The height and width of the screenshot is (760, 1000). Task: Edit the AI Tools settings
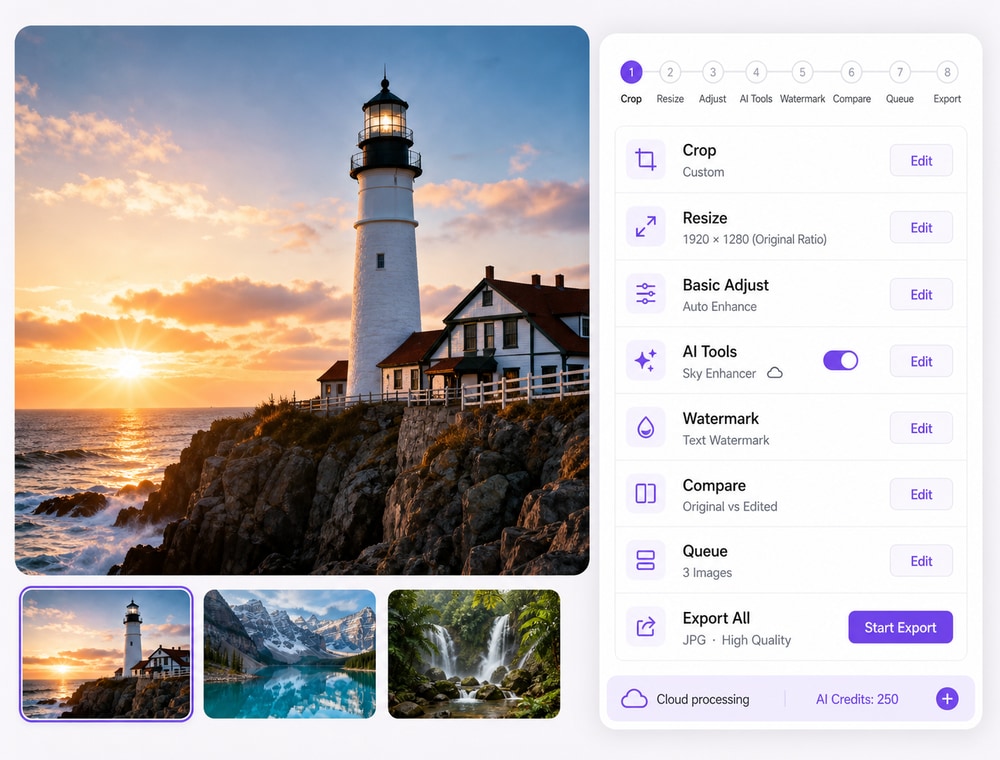point(921,362)
